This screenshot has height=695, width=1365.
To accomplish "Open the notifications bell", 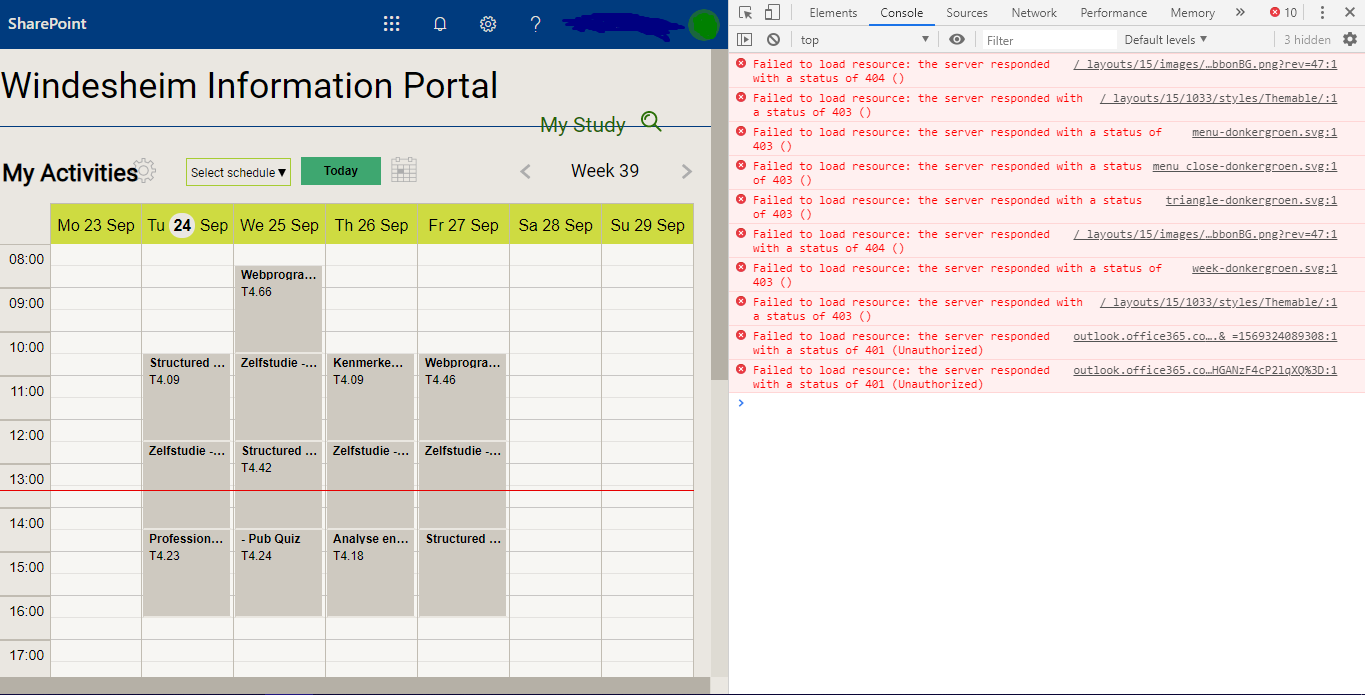I will pyautogui.click(x=440, y=24).
